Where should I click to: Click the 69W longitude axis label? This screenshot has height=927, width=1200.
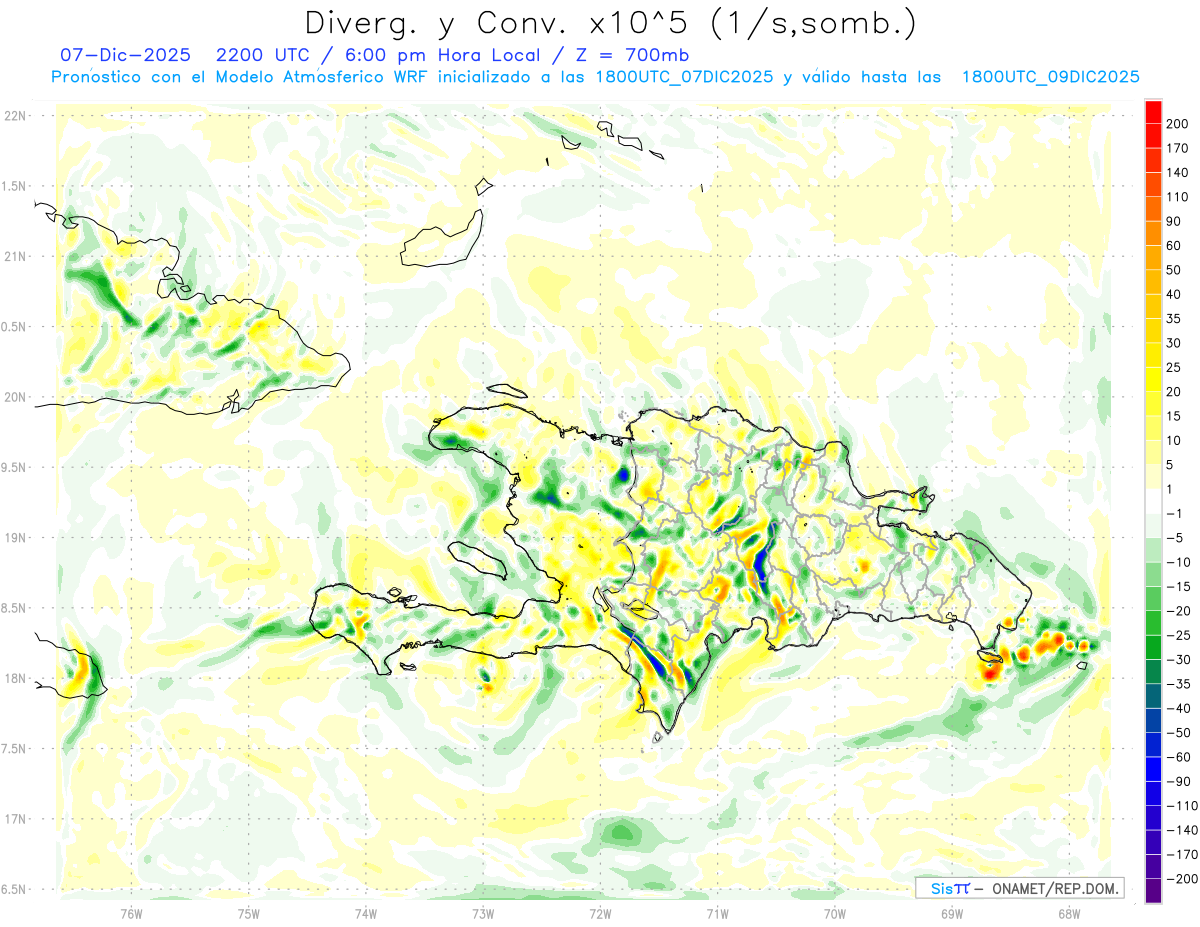click(951, 913)
